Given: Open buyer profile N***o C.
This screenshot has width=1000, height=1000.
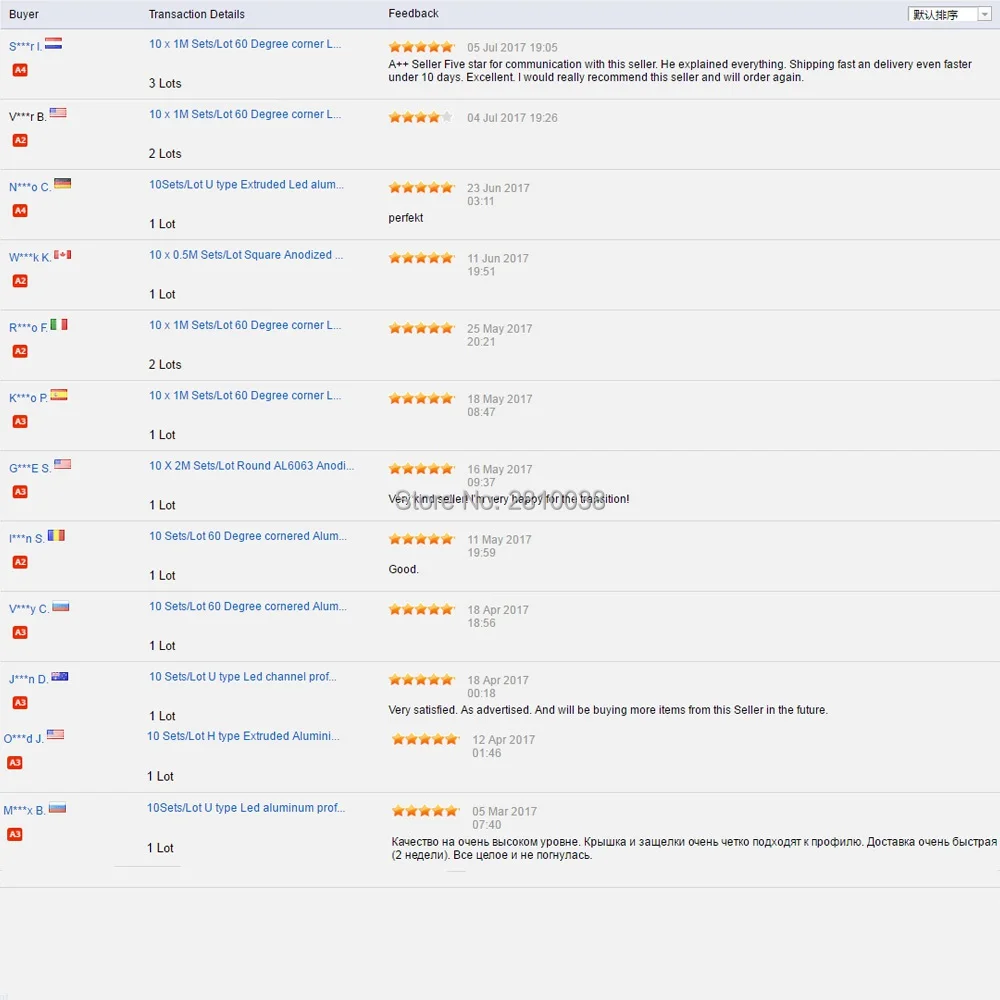Looking at the screenshot, I should [x=30, y=187].
